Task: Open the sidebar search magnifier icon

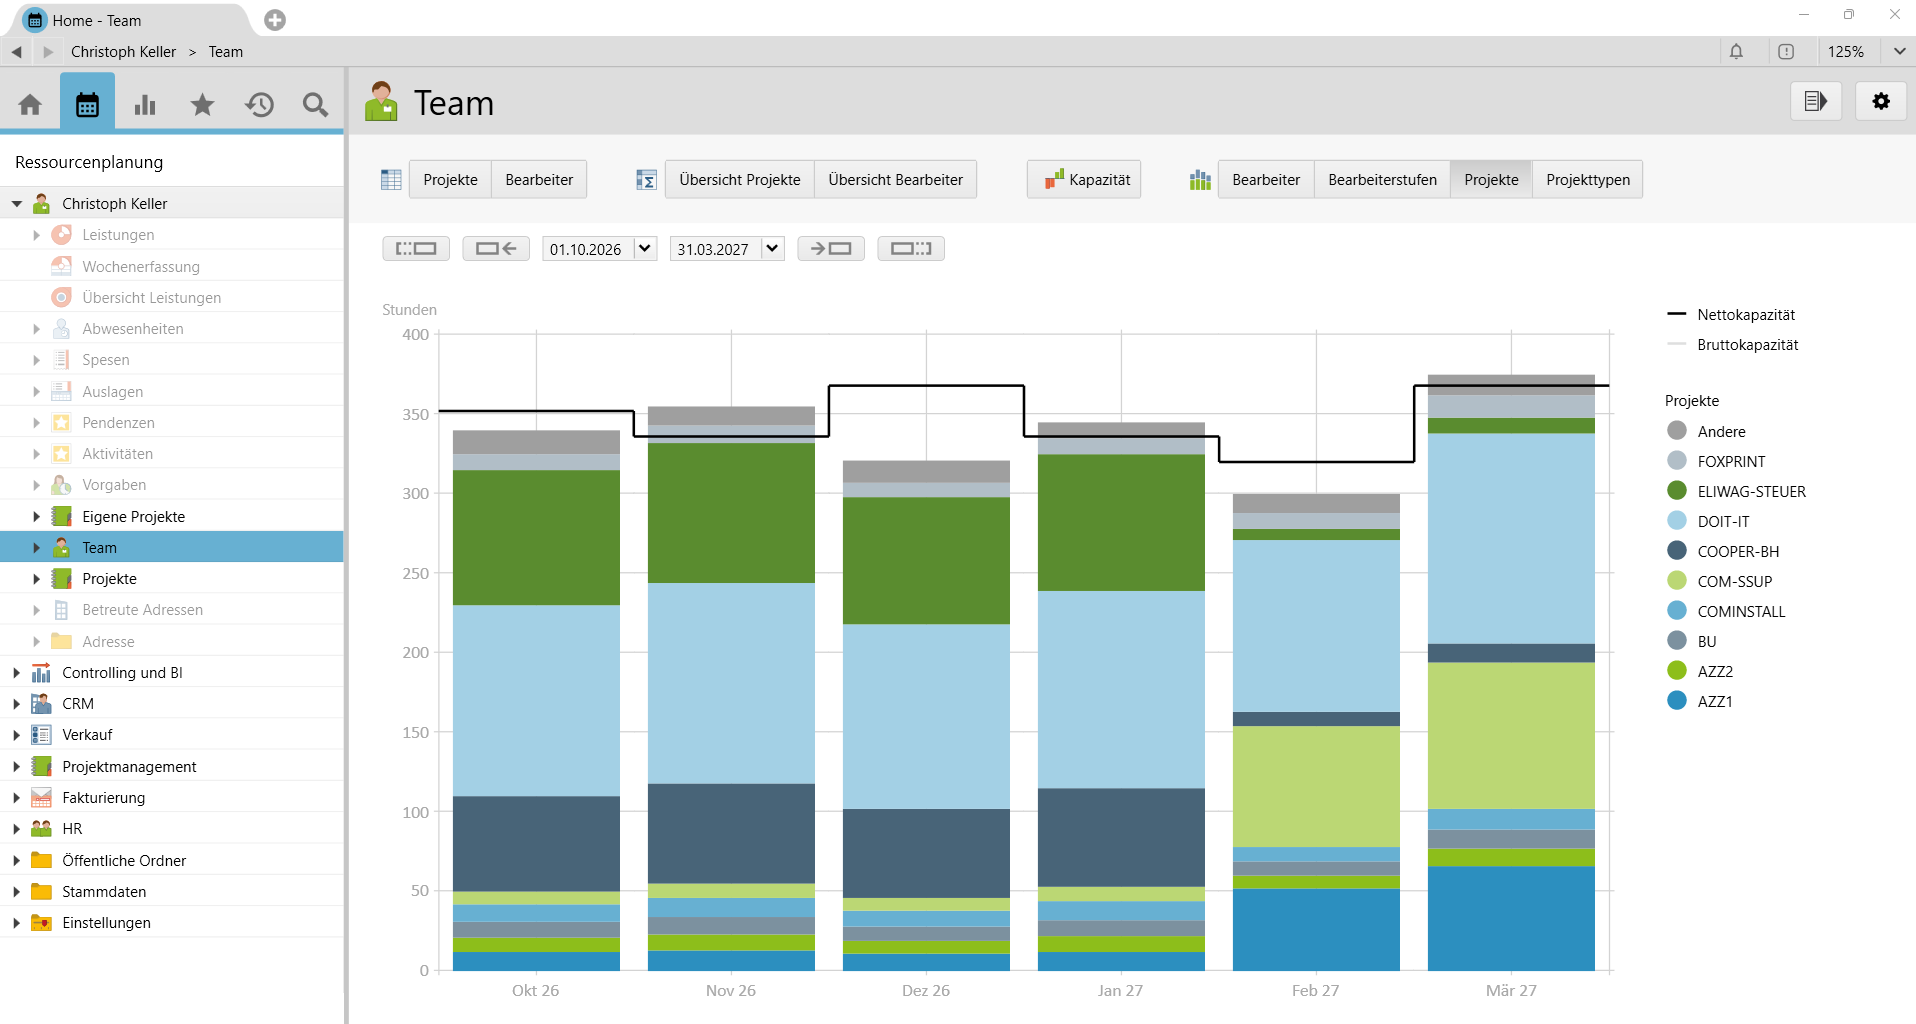Action: [316, 104]
